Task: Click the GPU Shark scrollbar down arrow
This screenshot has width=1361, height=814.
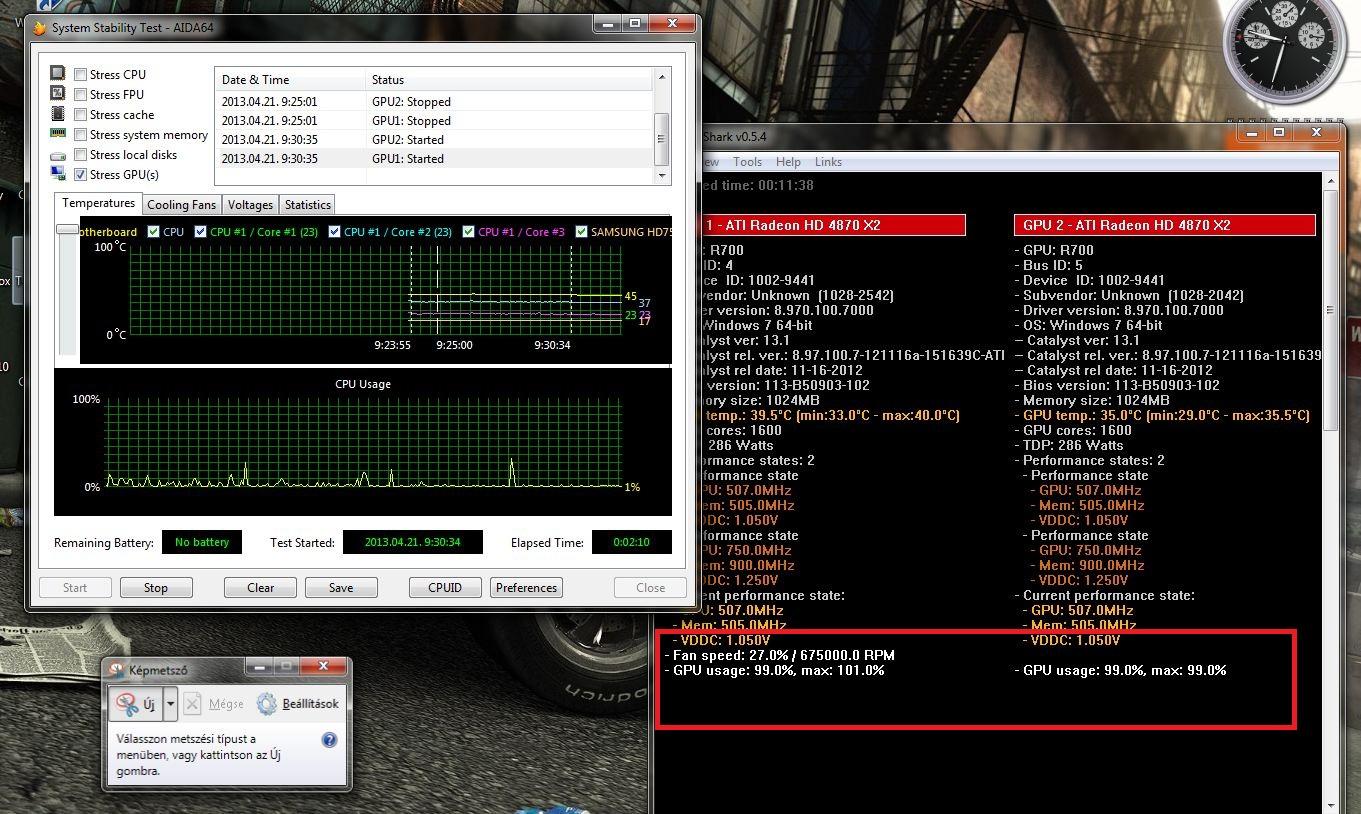Action: coord(1330,805)
